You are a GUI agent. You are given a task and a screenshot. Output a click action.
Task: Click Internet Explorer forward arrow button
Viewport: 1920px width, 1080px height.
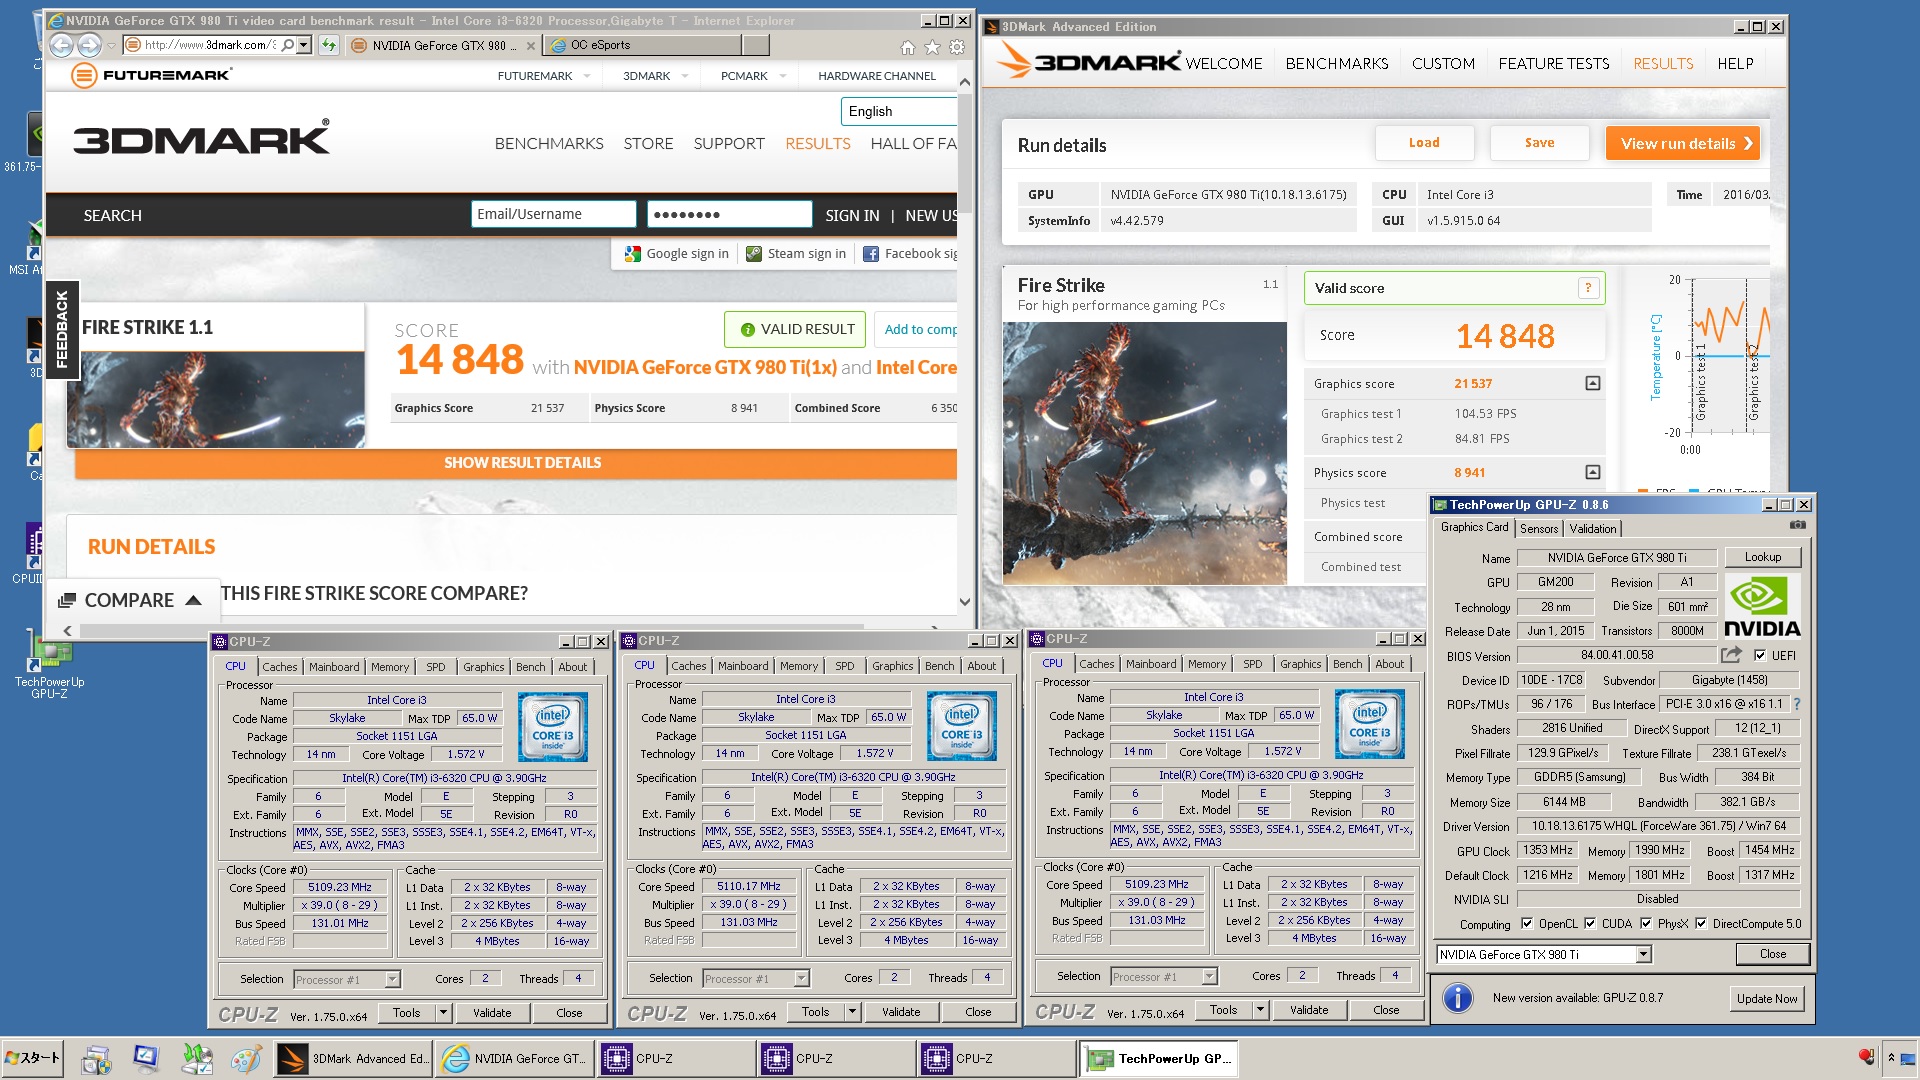click(x=89, y=45)
